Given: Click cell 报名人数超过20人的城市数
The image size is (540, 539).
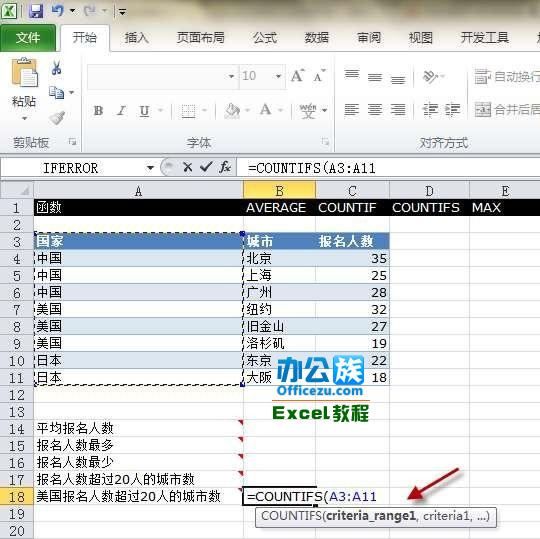Looking at the screenshot, I should [138, 479].
